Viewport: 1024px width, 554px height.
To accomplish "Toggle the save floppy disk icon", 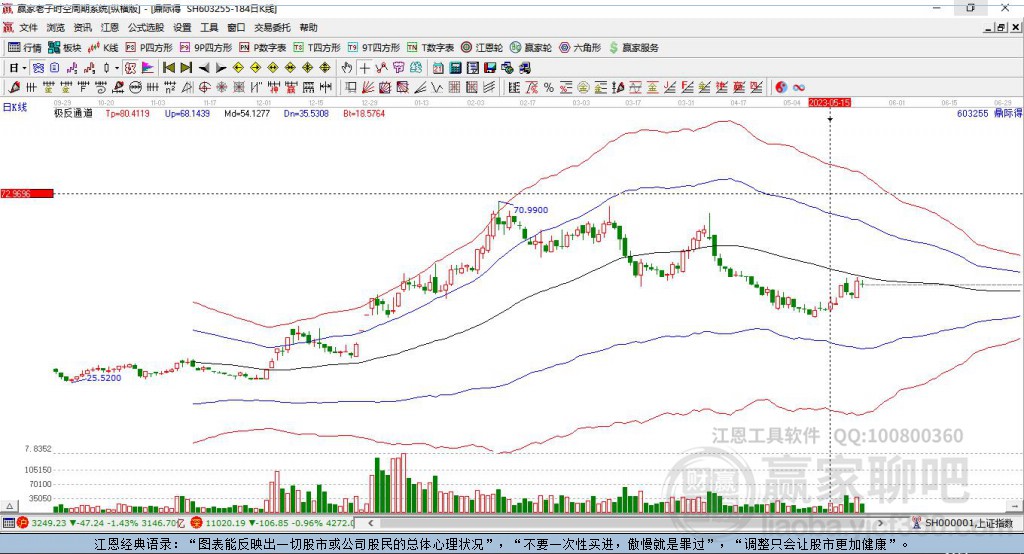I will click(490, 68).
